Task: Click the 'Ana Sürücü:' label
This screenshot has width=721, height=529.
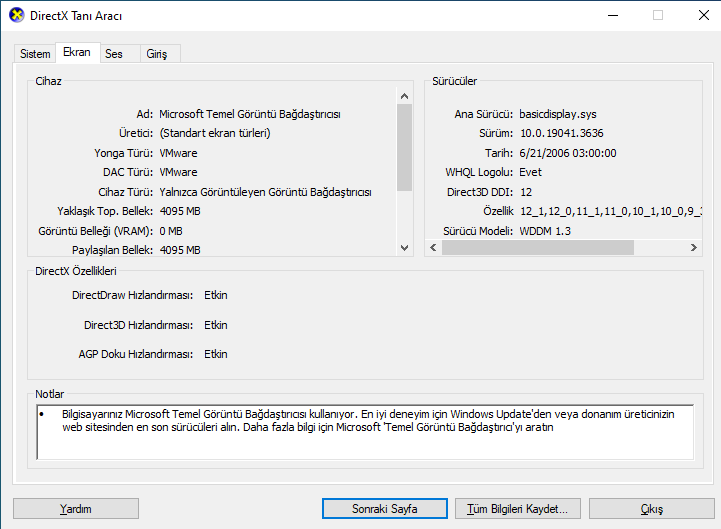Action: (x=484, y=114)
